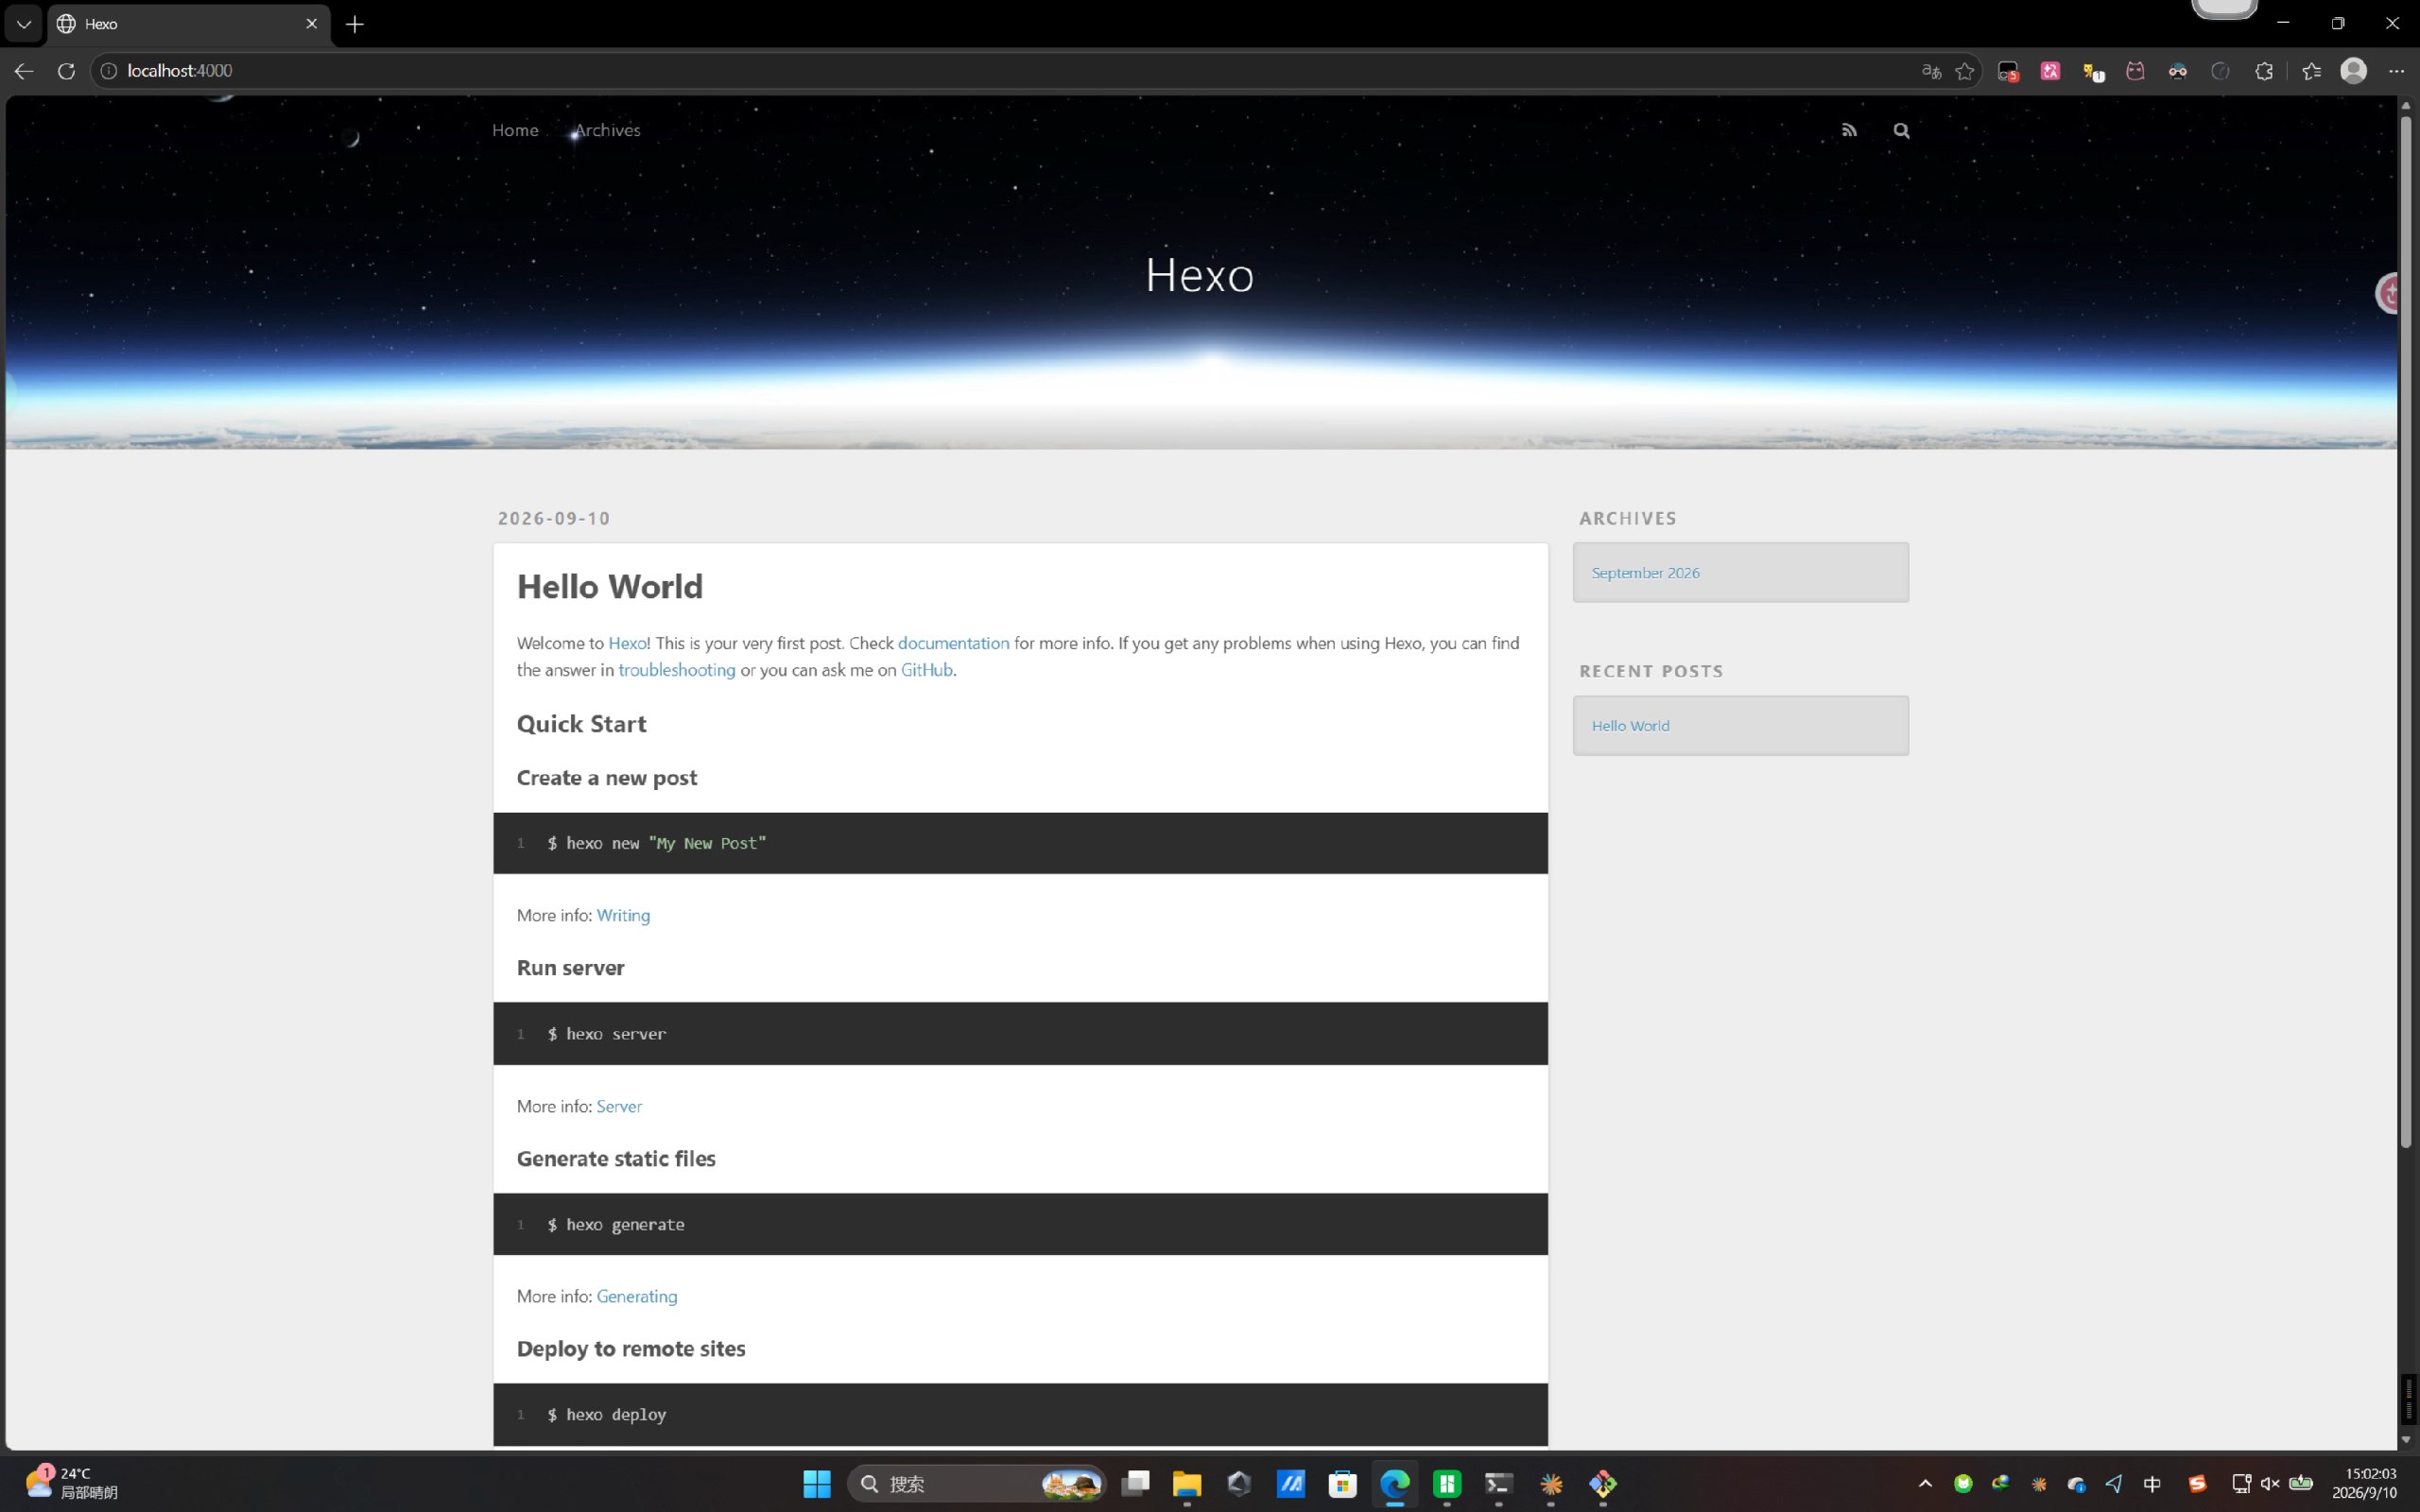Image resolution: width=2420 pixels, height=1512 pixels.
Task: Toggle the muted volume icon in system tray
Action: (x=2270, y=1484)
